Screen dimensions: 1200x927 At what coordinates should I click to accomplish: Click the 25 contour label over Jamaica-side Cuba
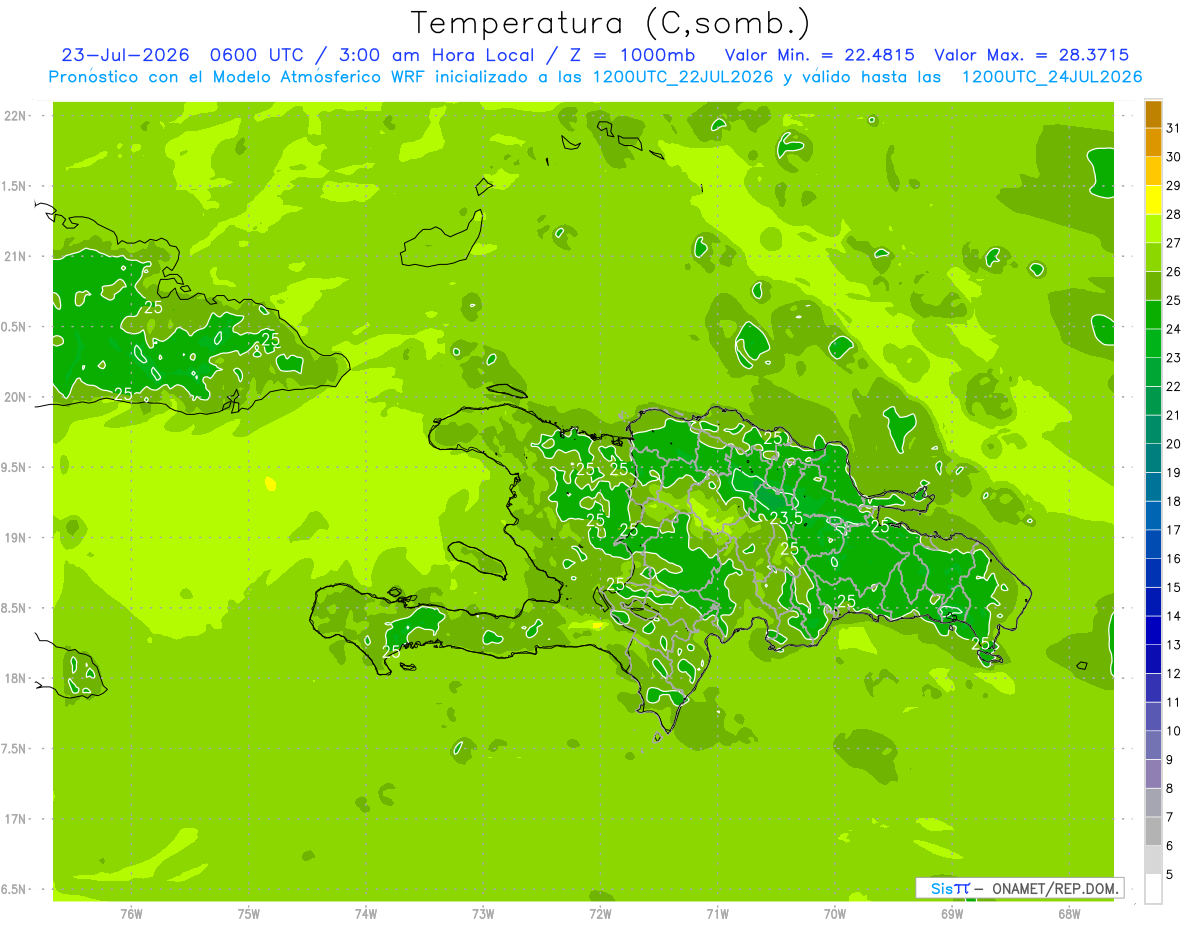pos(125,394)
